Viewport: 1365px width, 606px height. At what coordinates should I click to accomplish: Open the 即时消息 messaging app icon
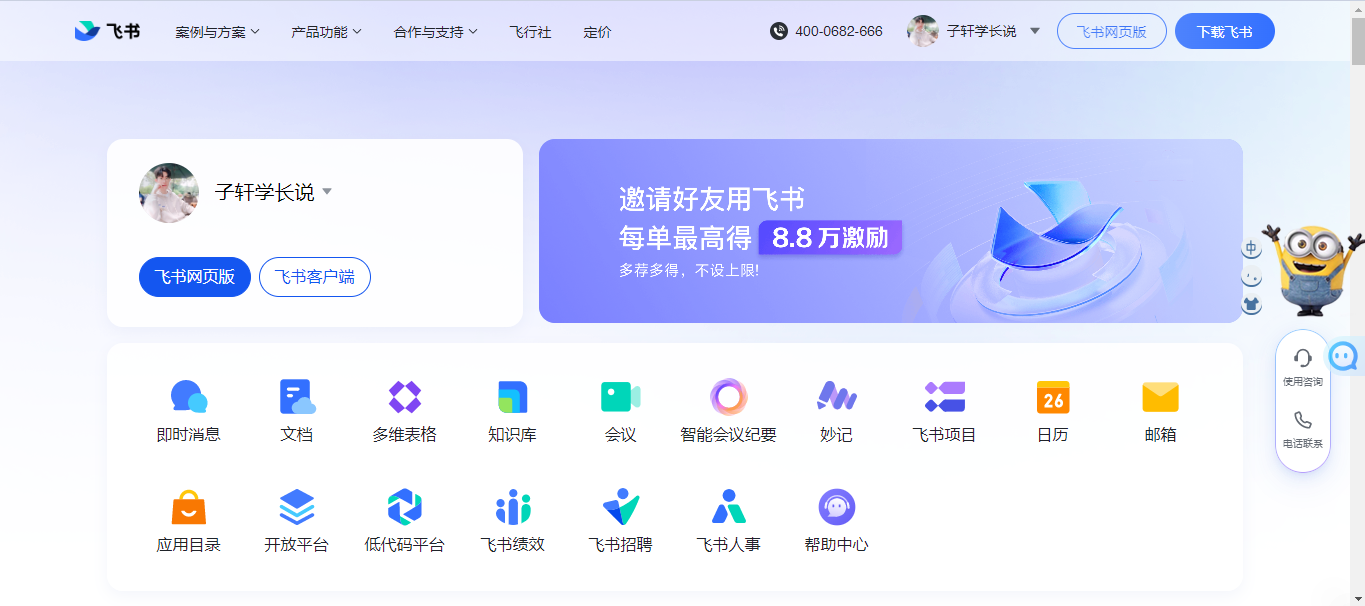189,397
